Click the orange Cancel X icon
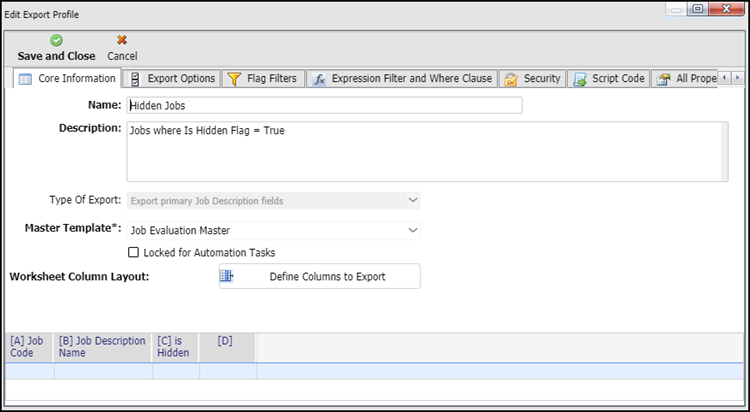Viewport: 750px width, 412px height. click(122, 40)
